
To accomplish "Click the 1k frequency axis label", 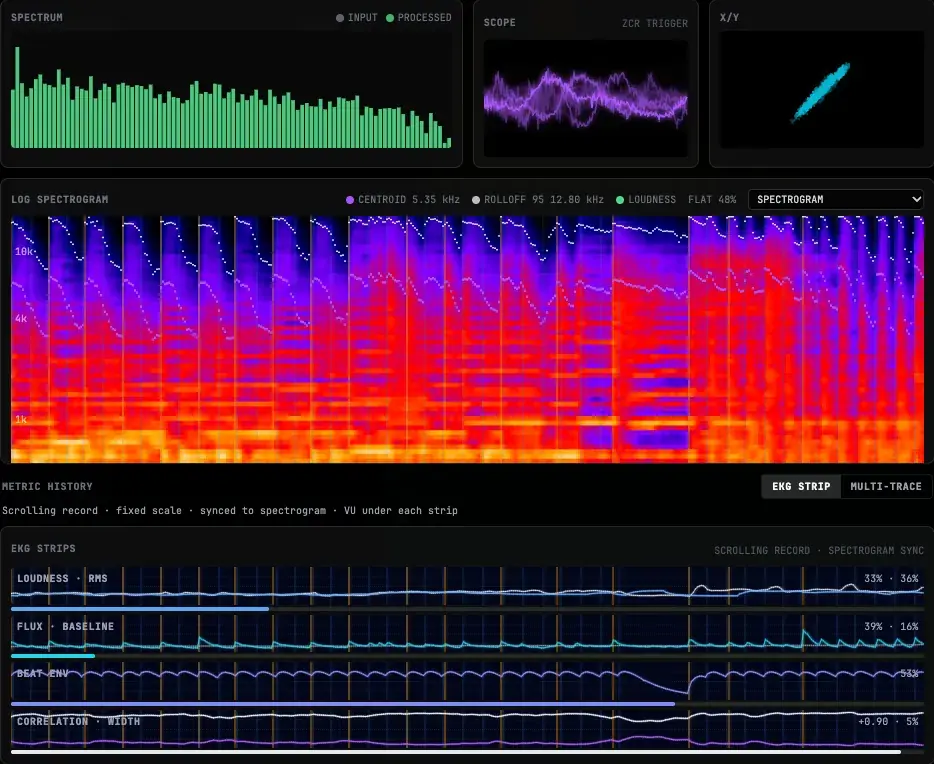I will coord(21,419).
